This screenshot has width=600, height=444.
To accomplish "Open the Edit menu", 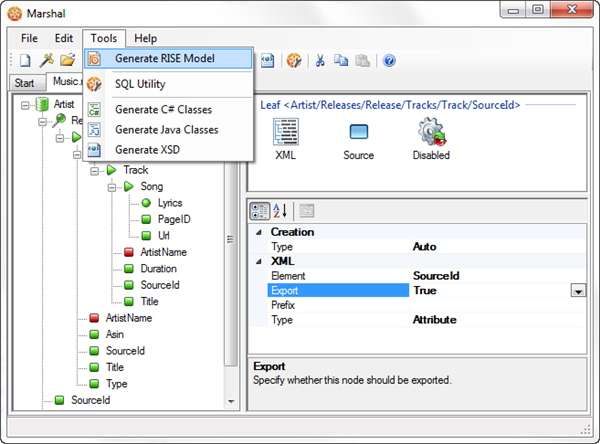I will (x=64, y=38).
